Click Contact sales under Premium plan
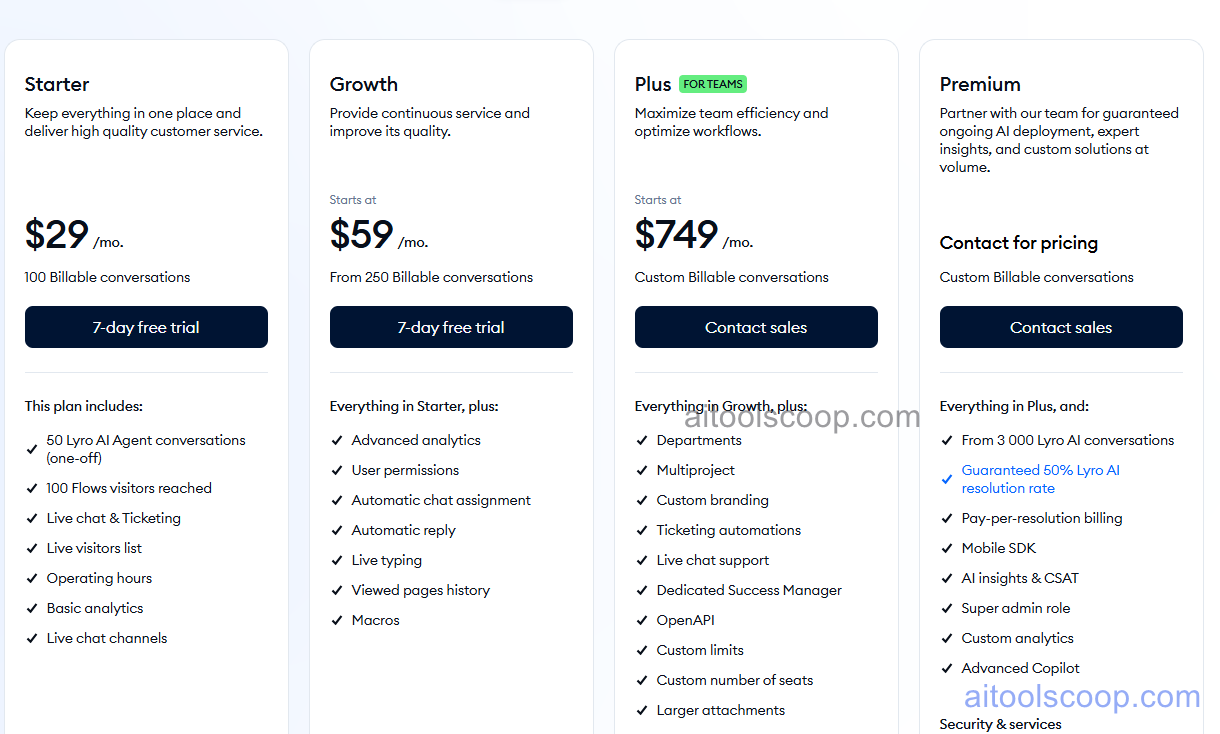The height and width of the screenshot is (734, 1220). click(x=1061, y=327)
